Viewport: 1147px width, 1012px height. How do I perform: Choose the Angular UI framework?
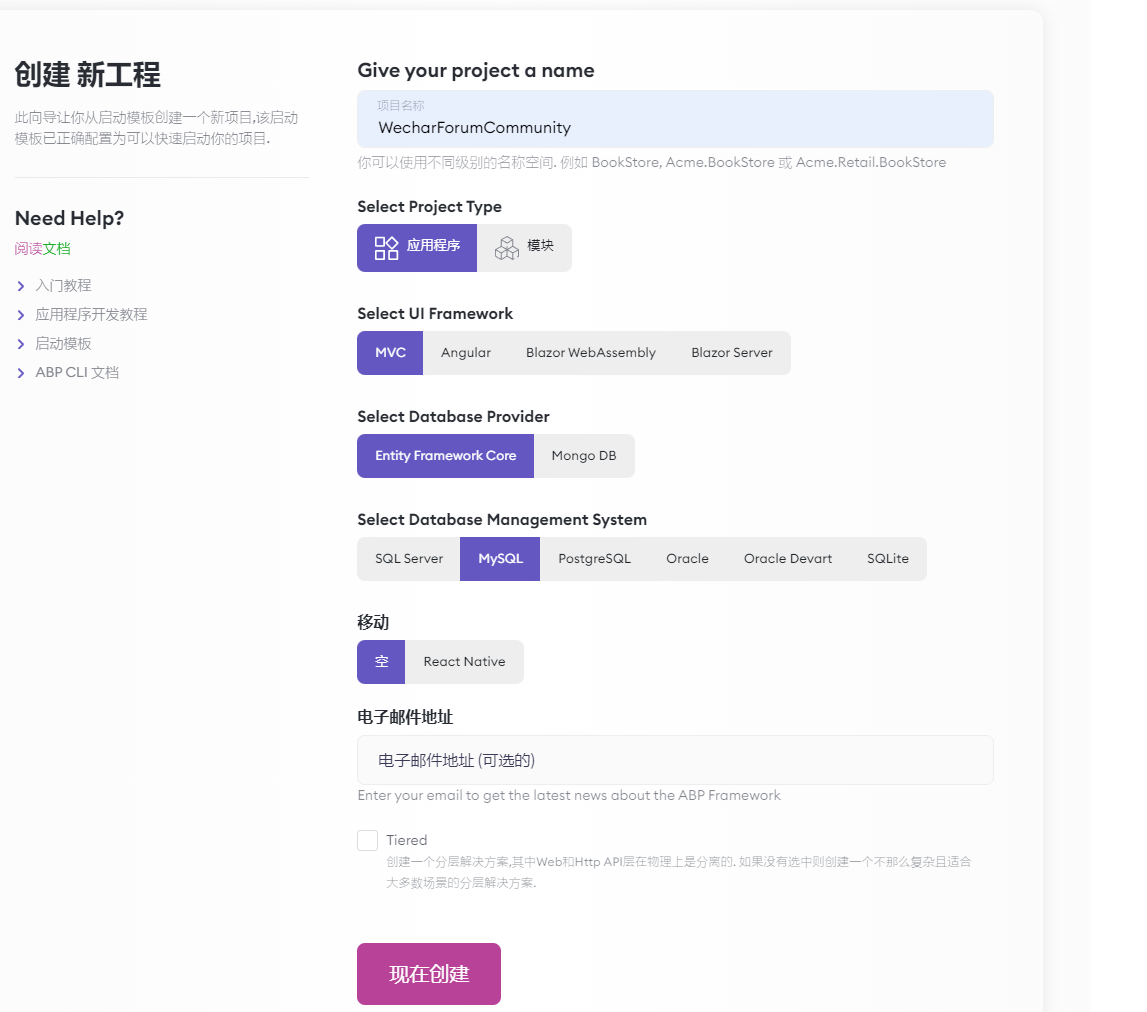pos(465,353)
